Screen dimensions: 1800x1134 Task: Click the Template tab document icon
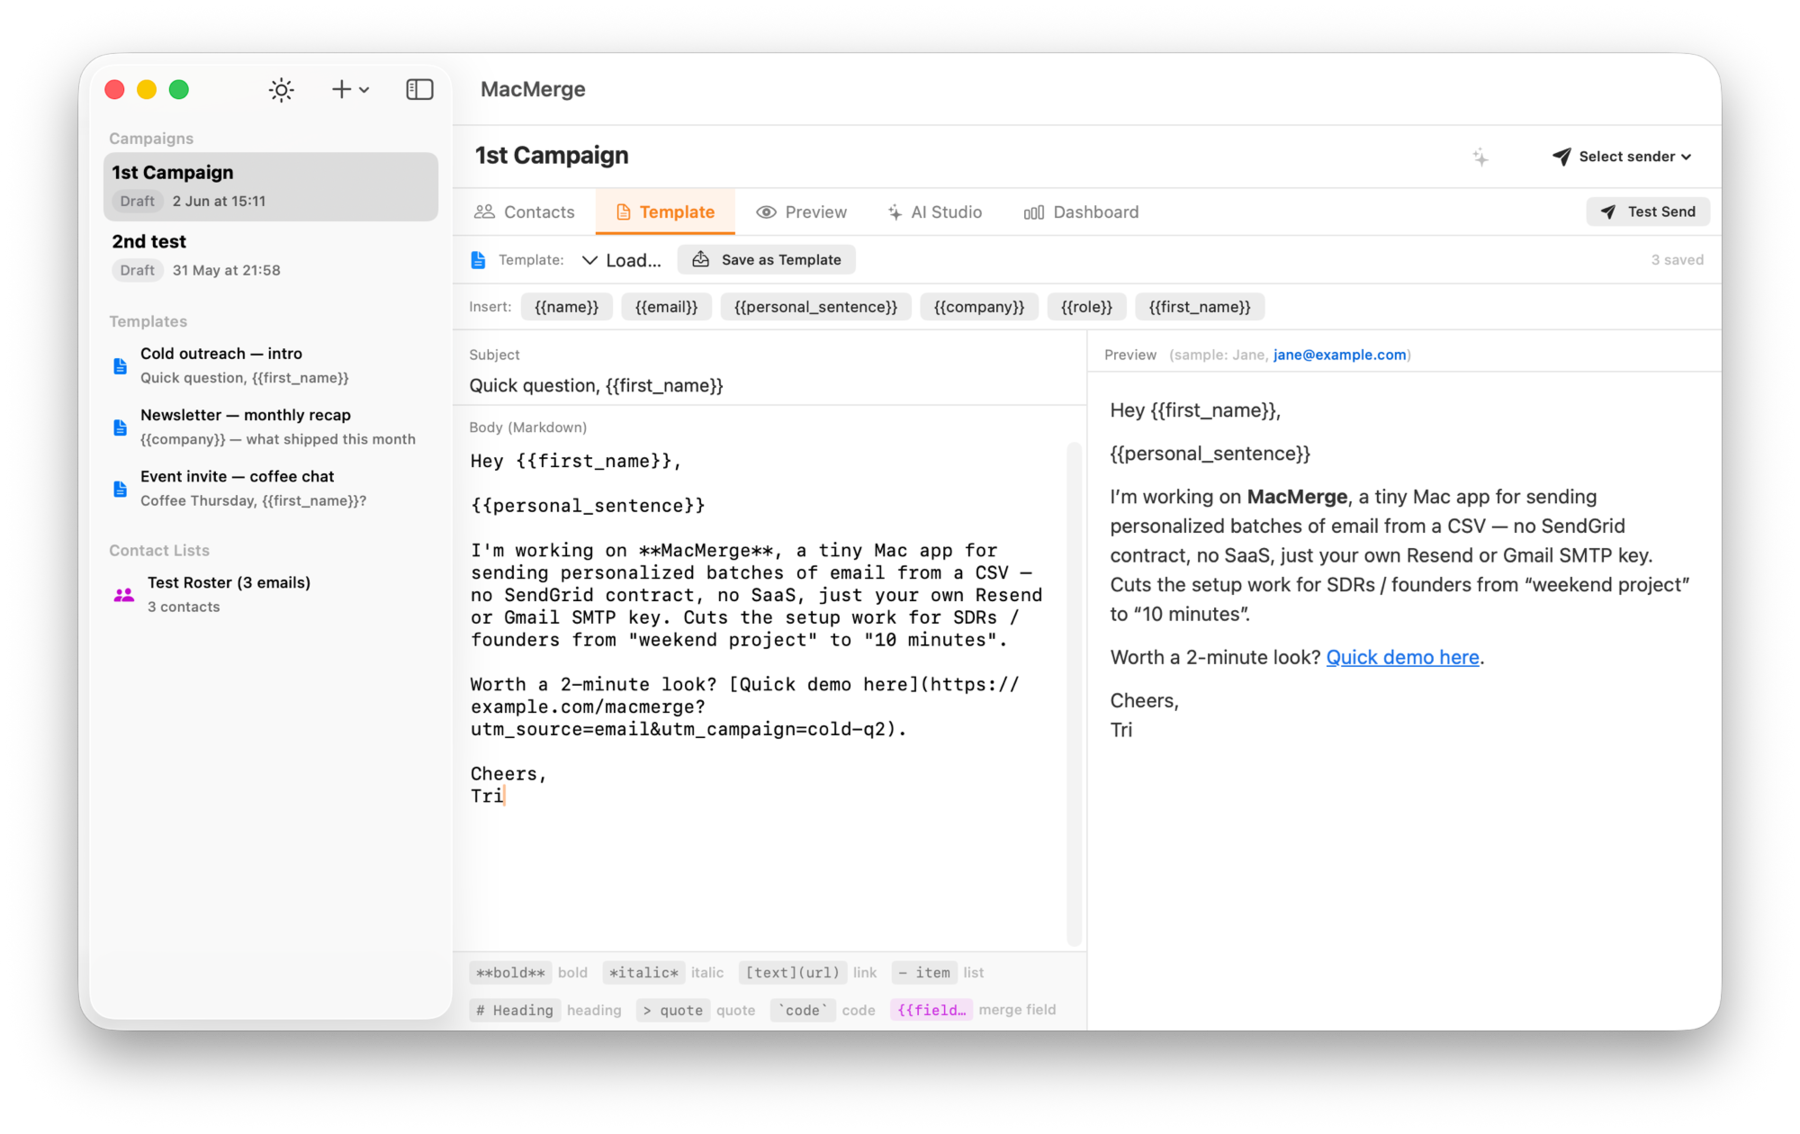(x=623, y=212)
